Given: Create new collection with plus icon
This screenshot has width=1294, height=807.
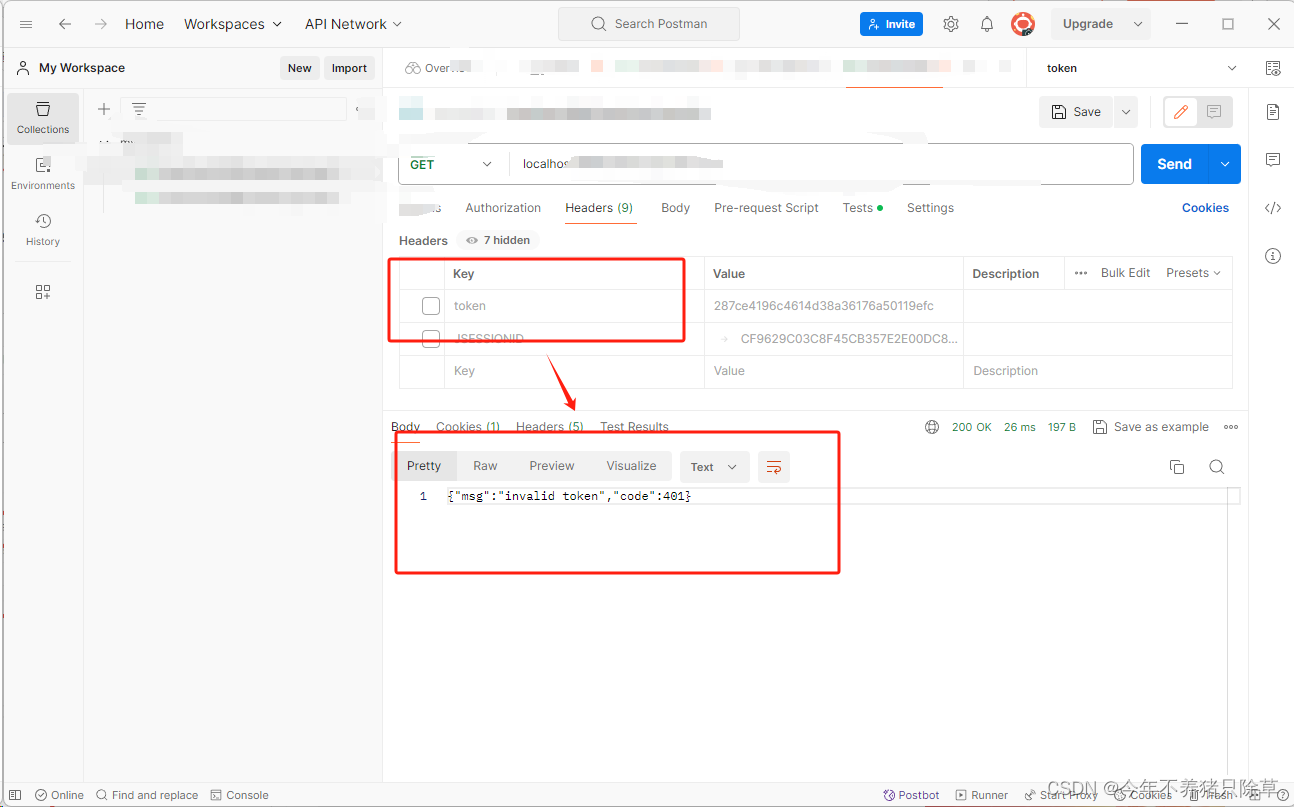Looking at the screenshot, I should point(104,109).
